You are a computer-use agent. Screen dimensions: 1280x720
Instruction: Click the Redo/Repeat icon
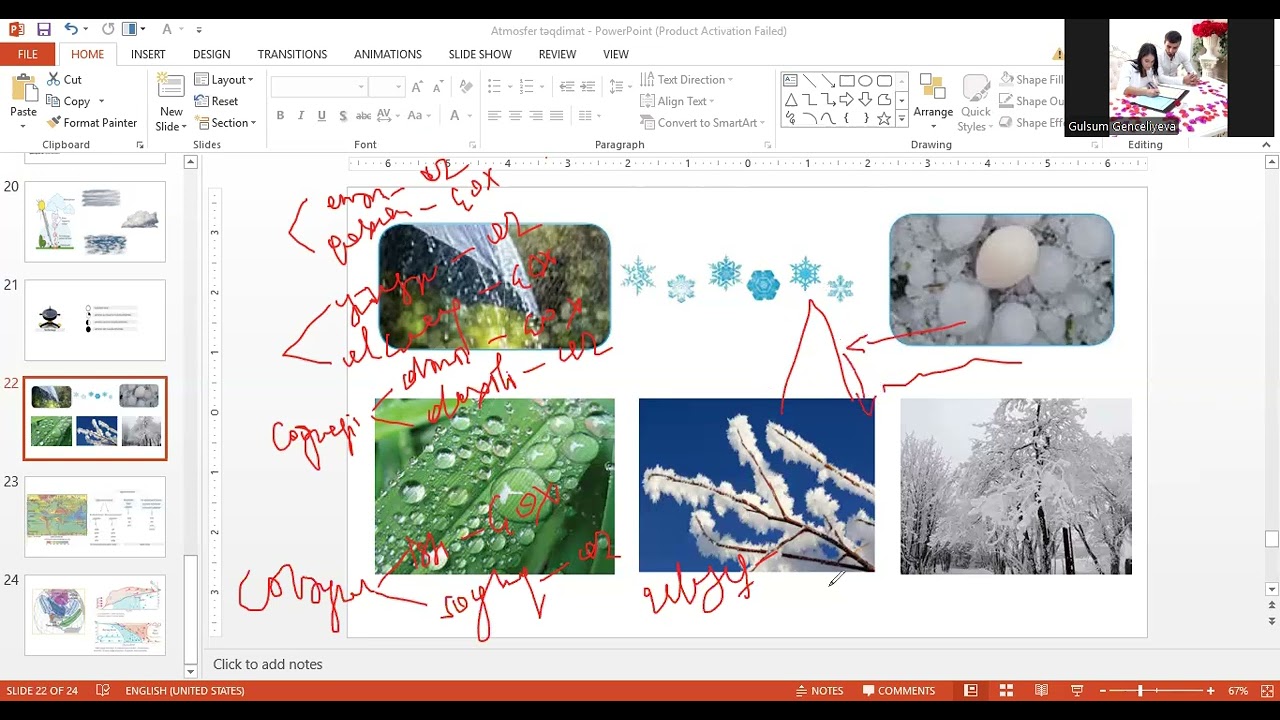pyautogui.click(x=108, y=30)
